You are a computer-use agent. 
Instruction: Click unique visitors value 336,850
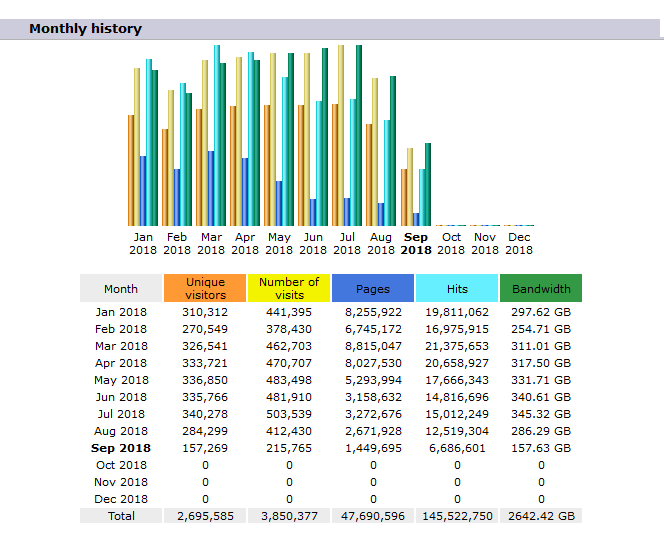pyautogui.click(x=205, y=380)
